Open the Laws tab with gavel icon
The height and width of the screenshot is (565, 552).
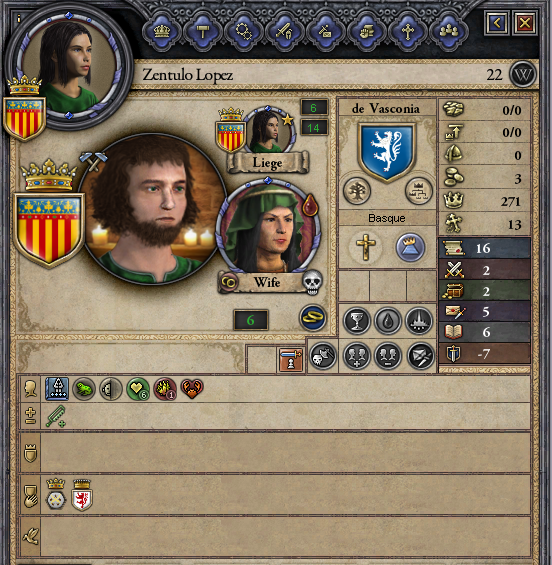coord(203,31)
